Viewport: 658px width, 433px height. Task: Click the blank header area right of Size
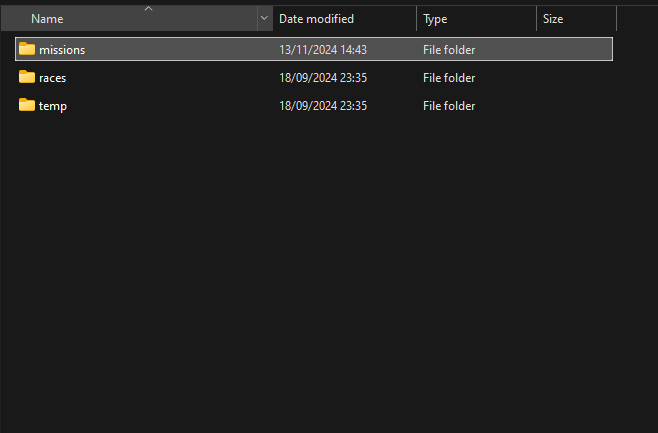636,19
